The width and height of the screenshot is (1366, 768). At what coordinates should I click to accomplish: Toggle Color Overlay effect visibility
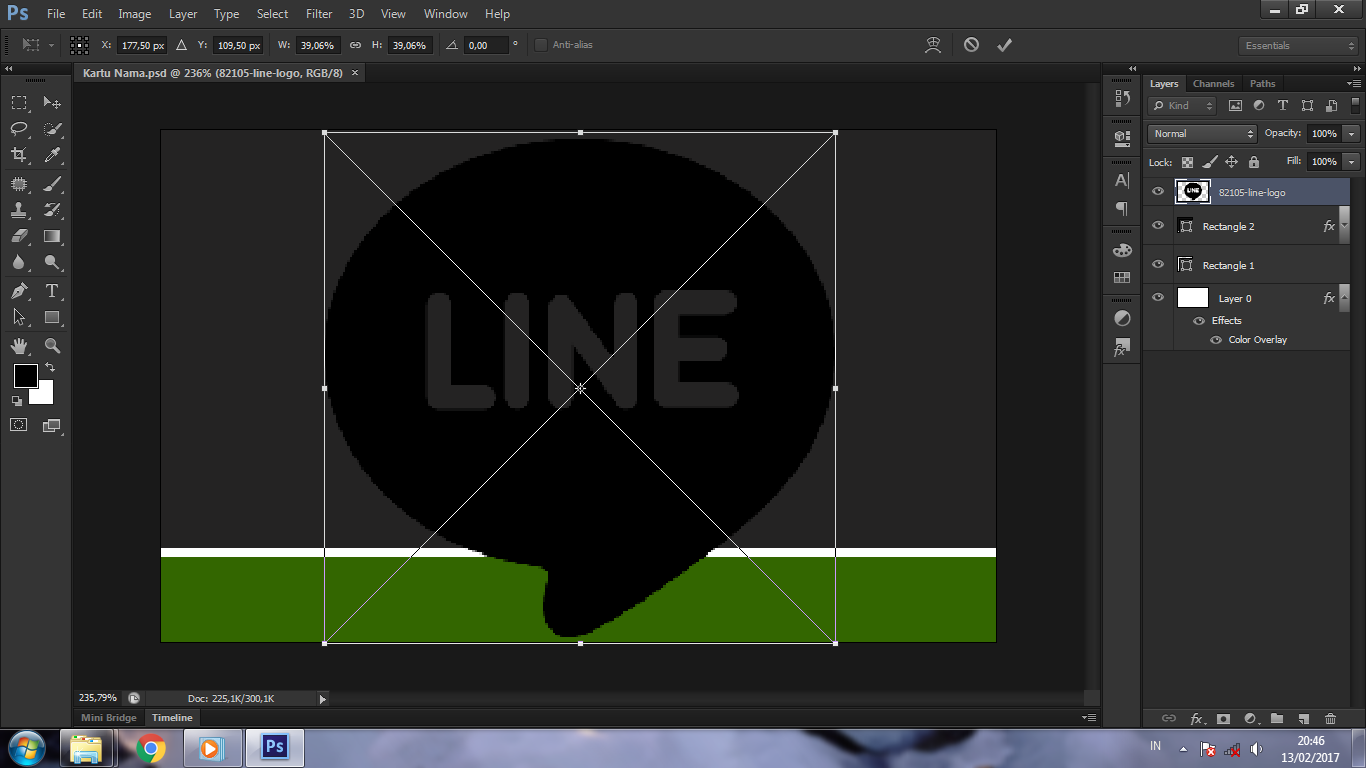coord(1216,340)
